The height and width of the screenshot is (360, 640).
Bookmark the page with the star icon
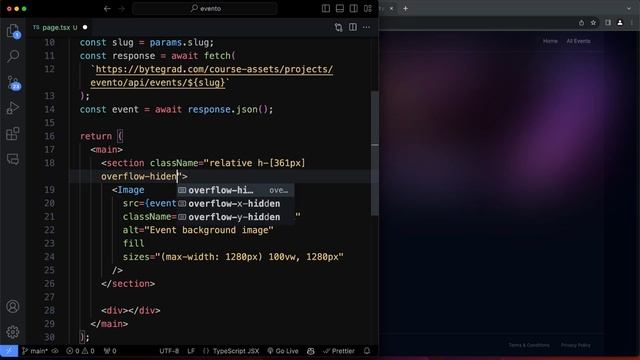point(593,23)
